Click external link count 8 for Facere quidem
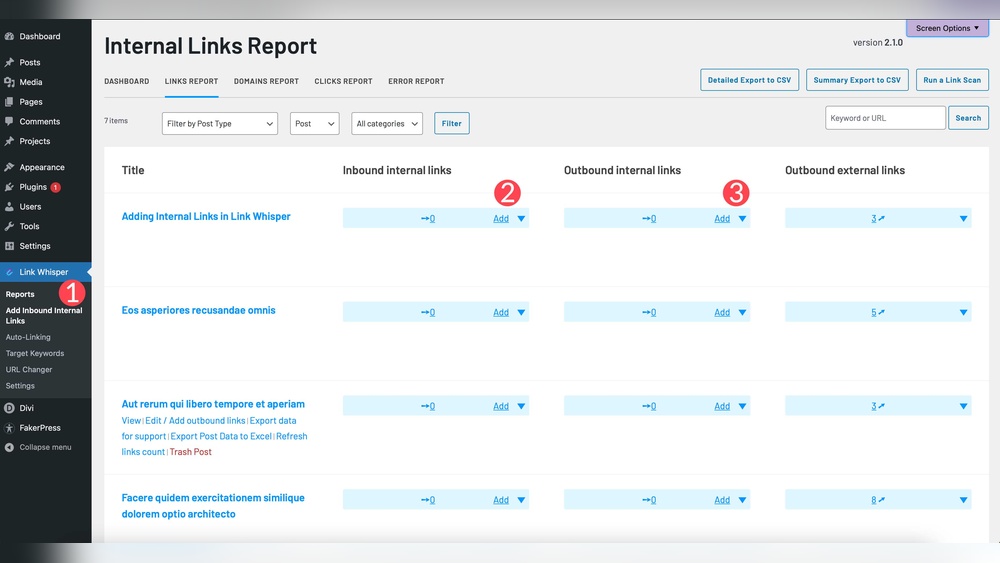This screenshot has width=1000, height=563. tap(874, 500)
